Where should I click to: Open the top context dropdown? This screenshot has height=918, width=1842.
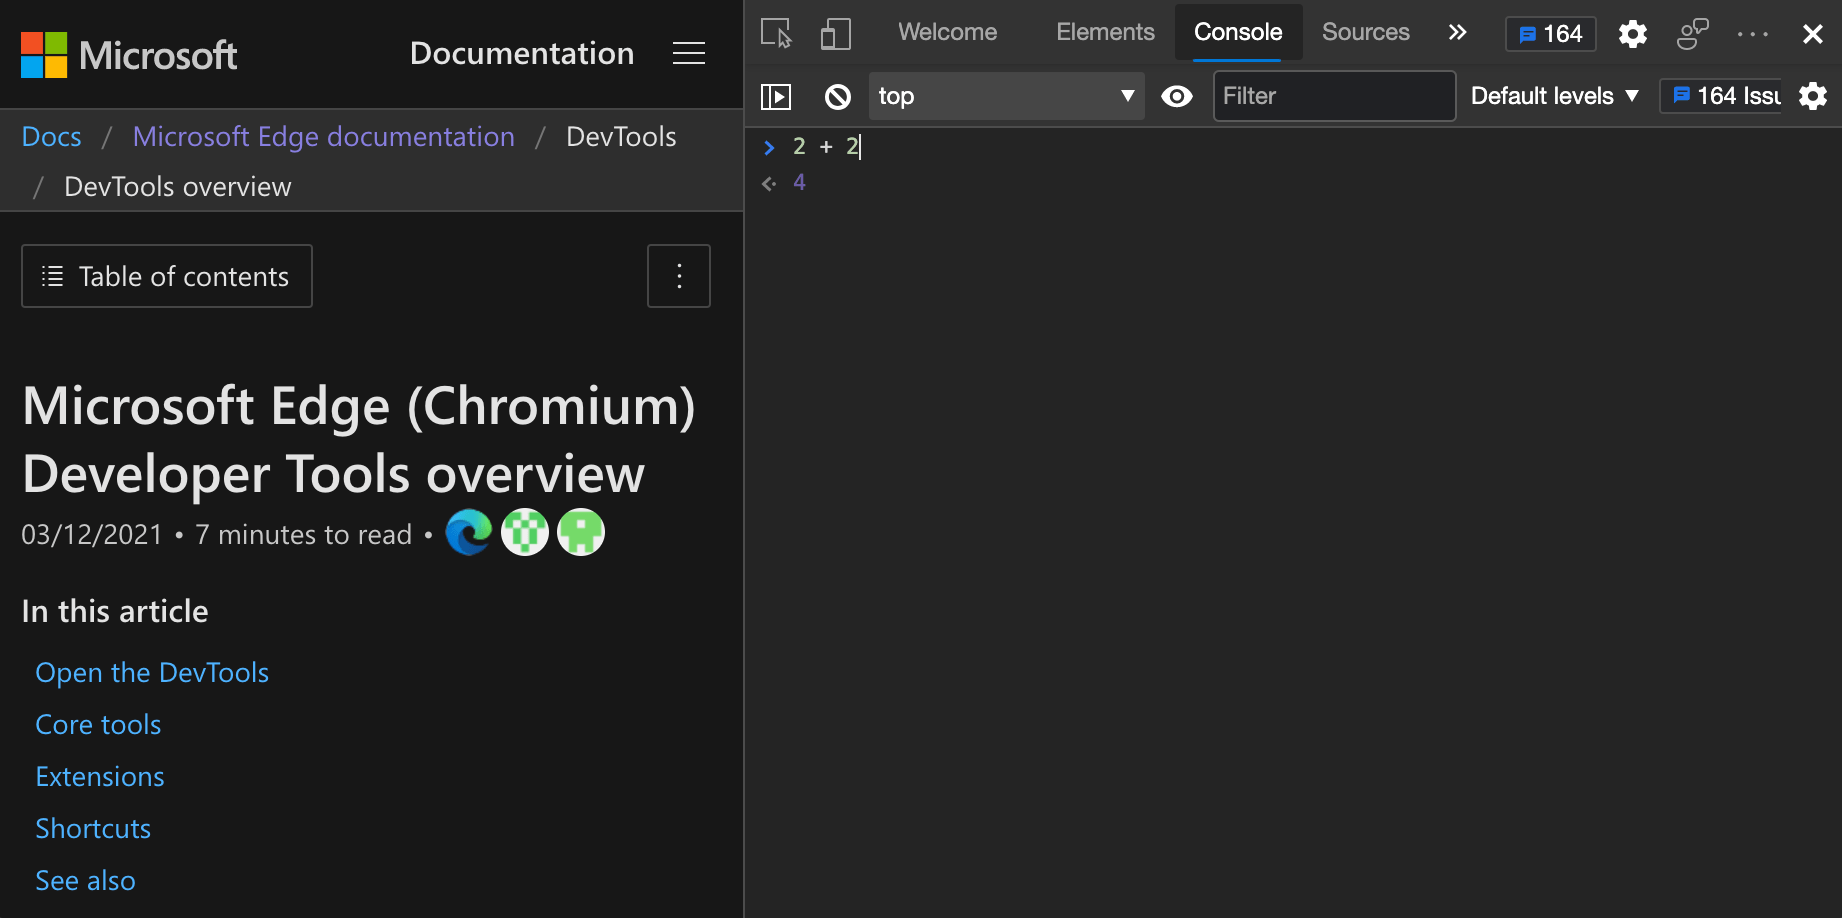[1006, 96]
